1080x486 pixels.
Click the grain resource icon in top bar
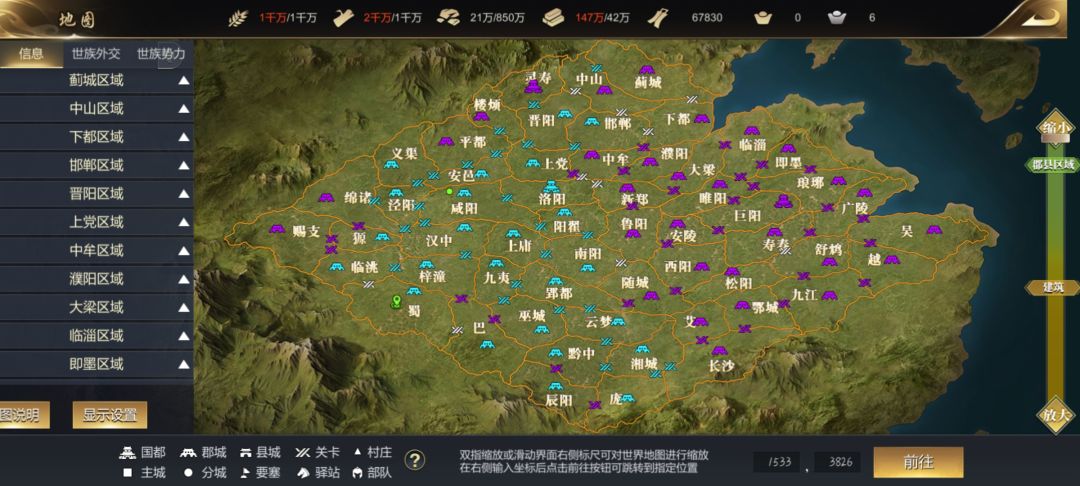point(238,18)
